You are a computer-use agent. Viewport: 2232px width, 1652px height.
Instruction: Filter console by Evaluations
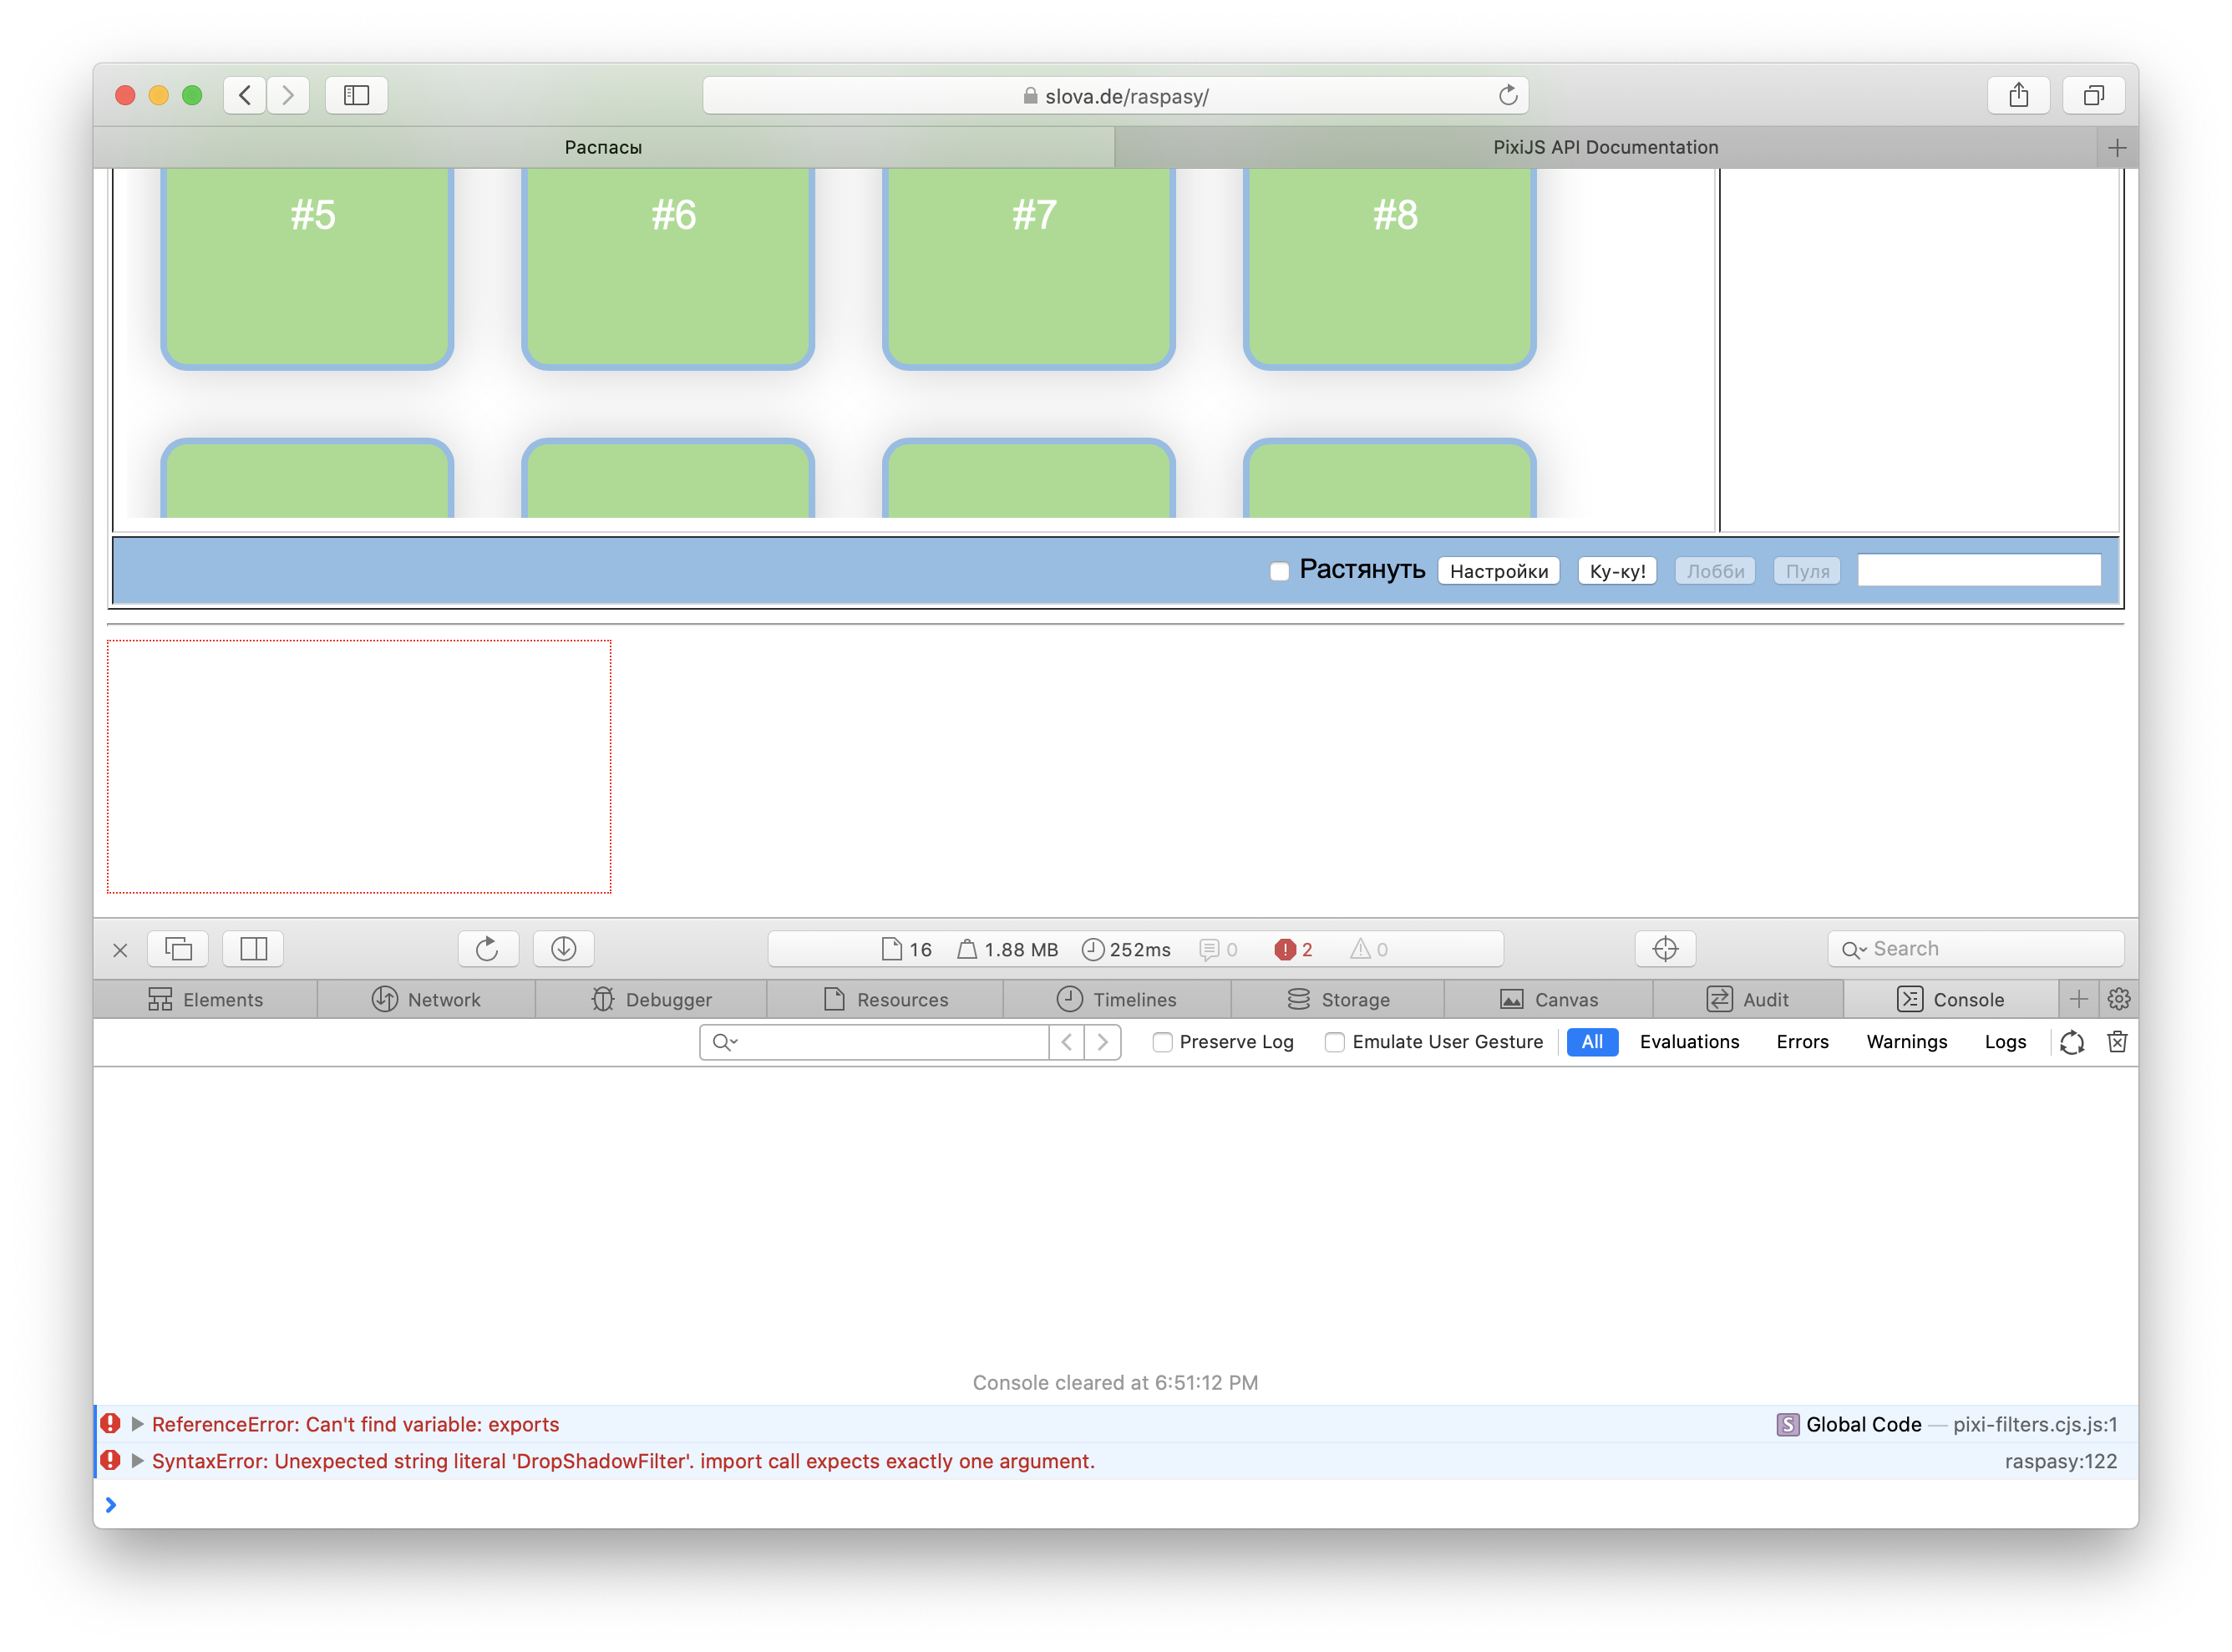(x=1688, y=1041)
